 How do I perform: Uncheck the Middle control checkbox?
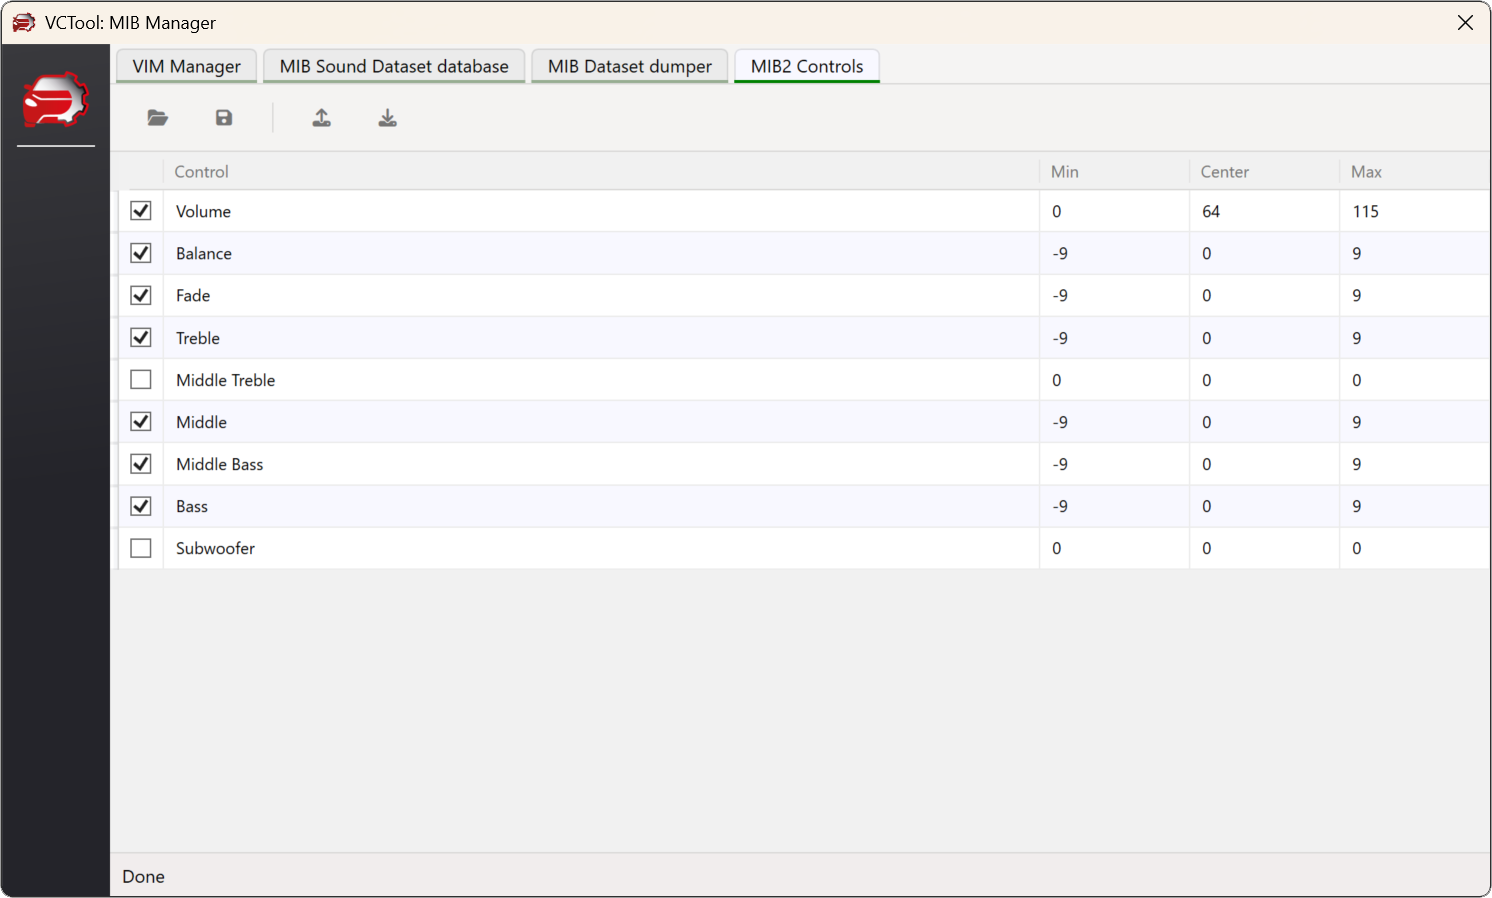click(141, 422)
